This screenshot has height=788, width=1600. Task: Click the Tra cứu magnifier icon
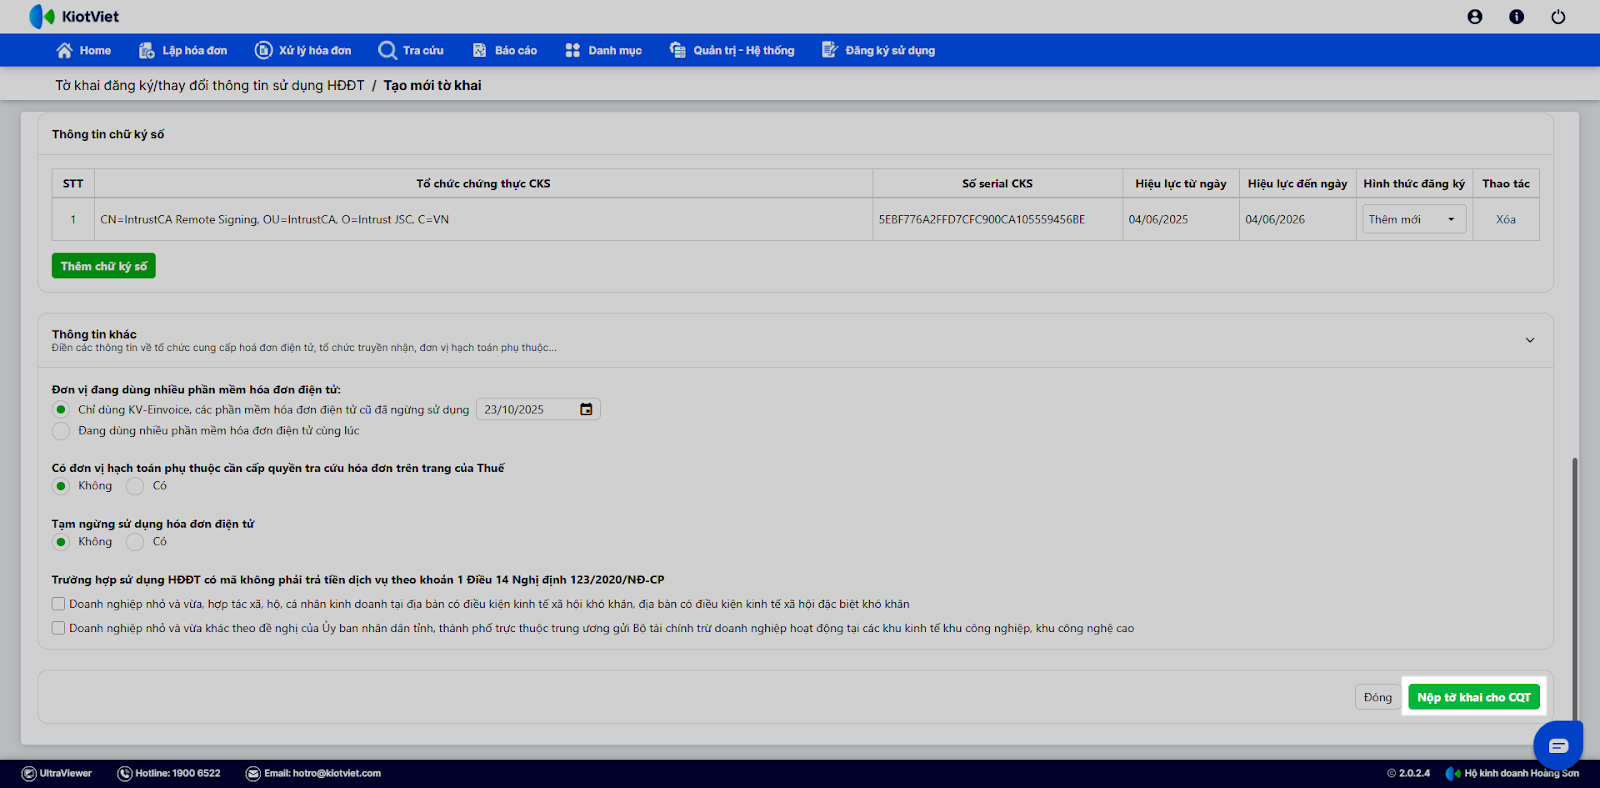tap(387, 50)
